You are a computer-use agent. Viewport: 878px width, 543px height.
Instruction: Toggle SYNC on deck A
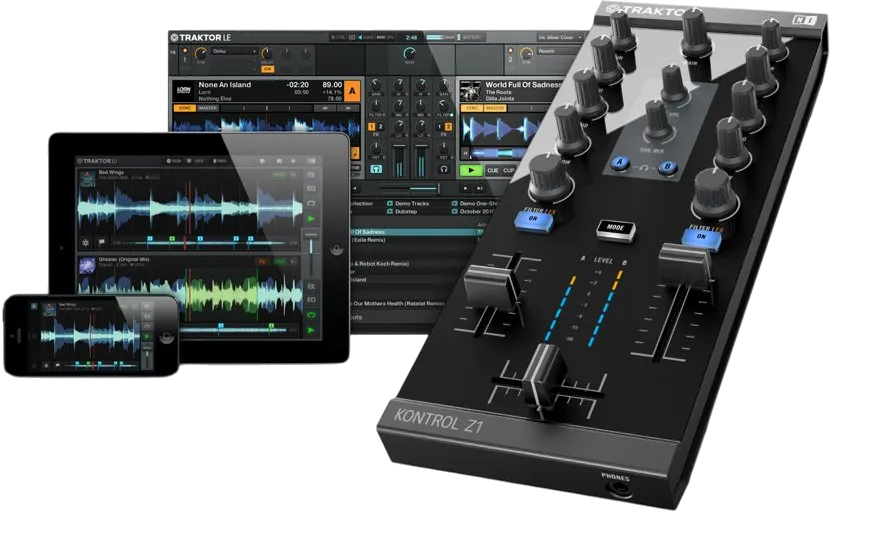(185, 108)
